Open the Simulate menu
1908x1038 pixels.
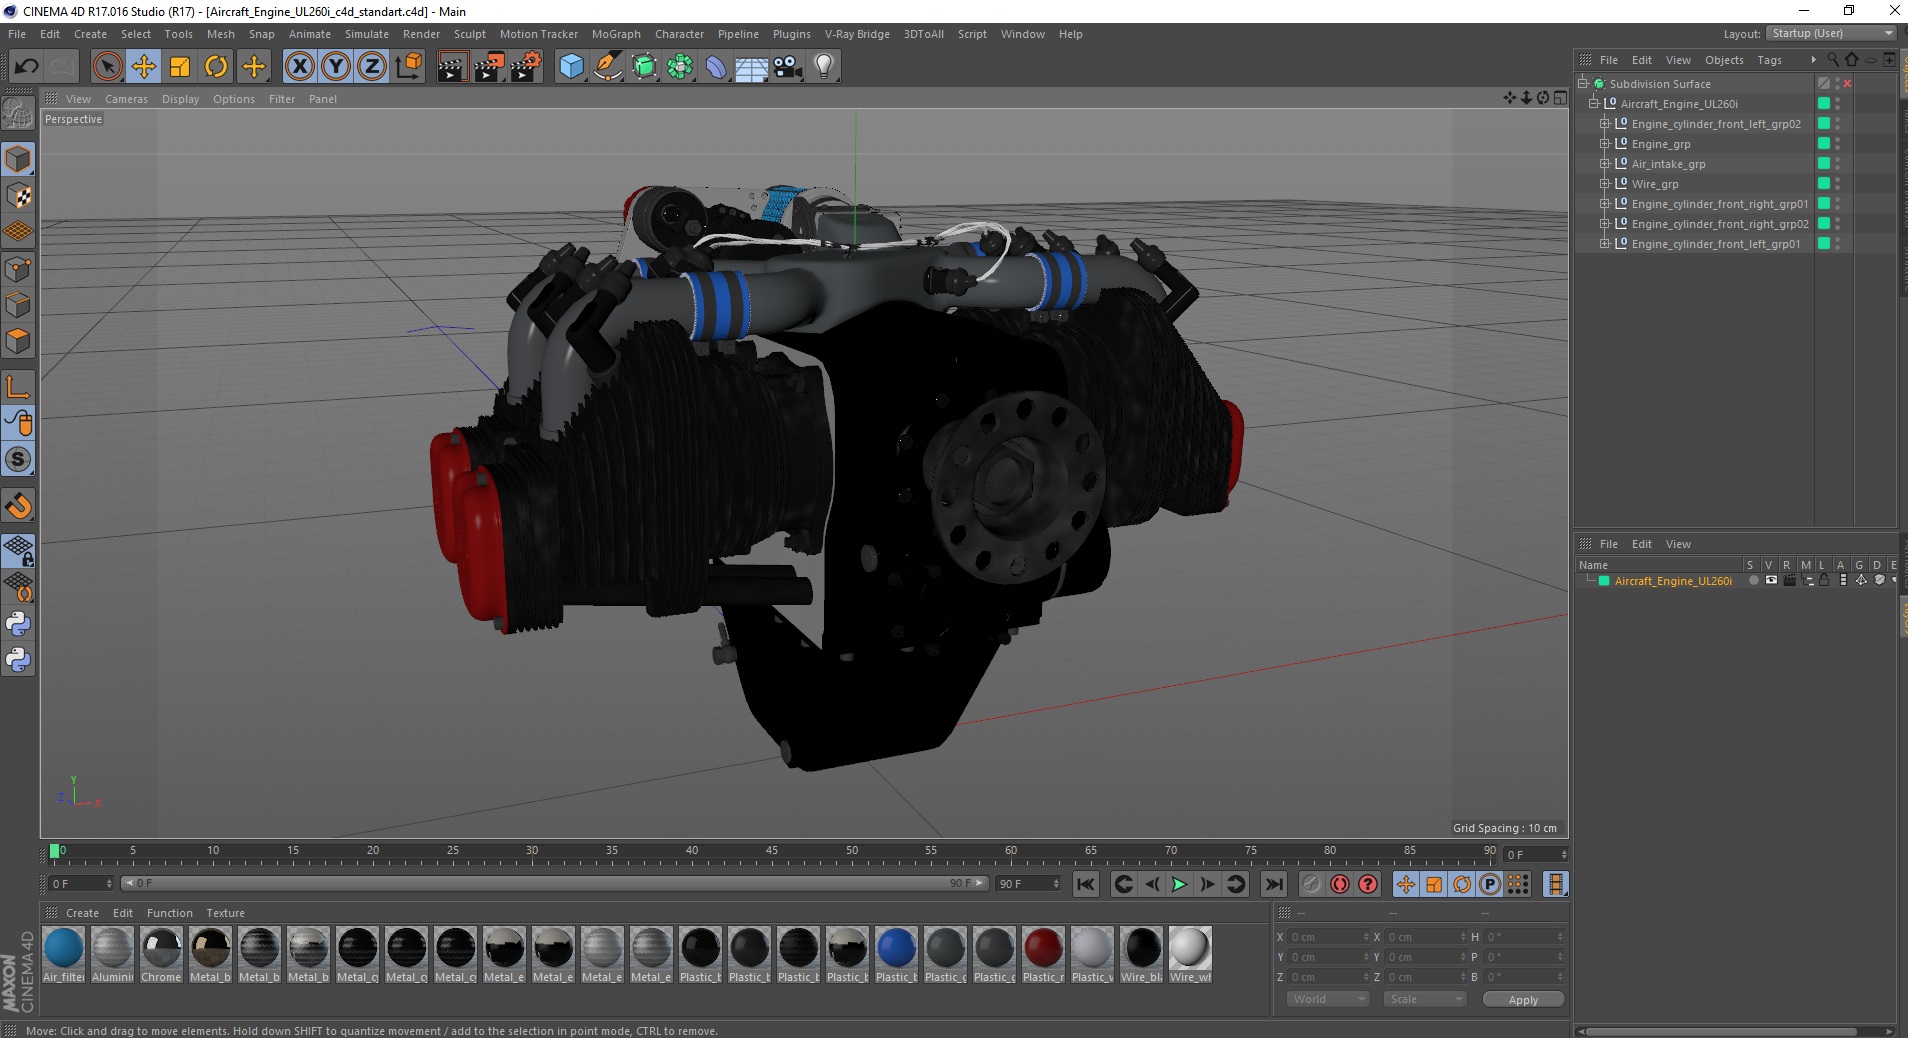(367, 34)
